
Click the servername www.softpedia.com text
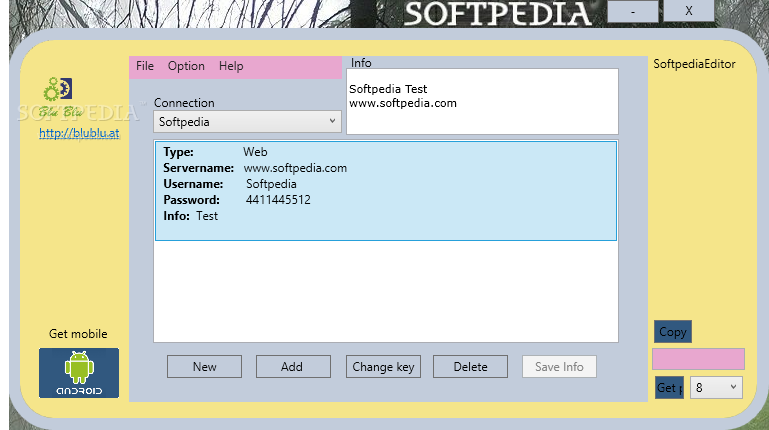295,168
